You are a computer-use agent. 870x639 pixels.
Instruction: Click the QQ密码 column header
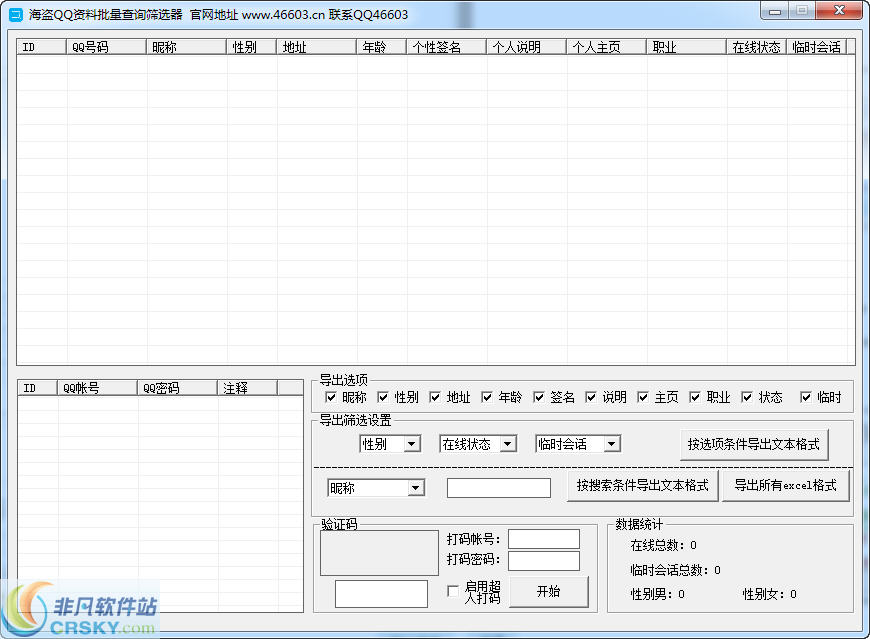177,388
